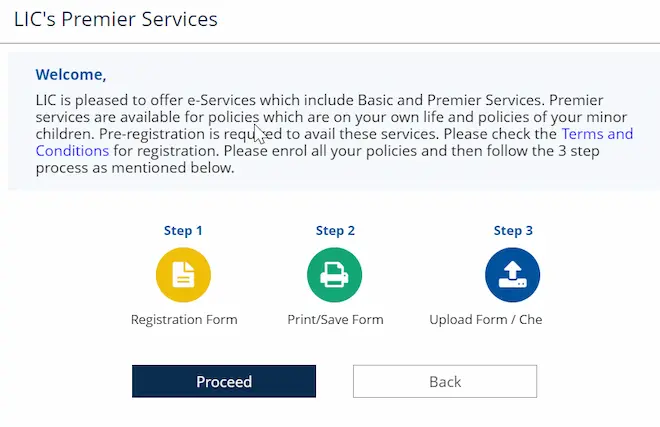Click the phrase 'process as mentioned below.'

coord(135,168)
